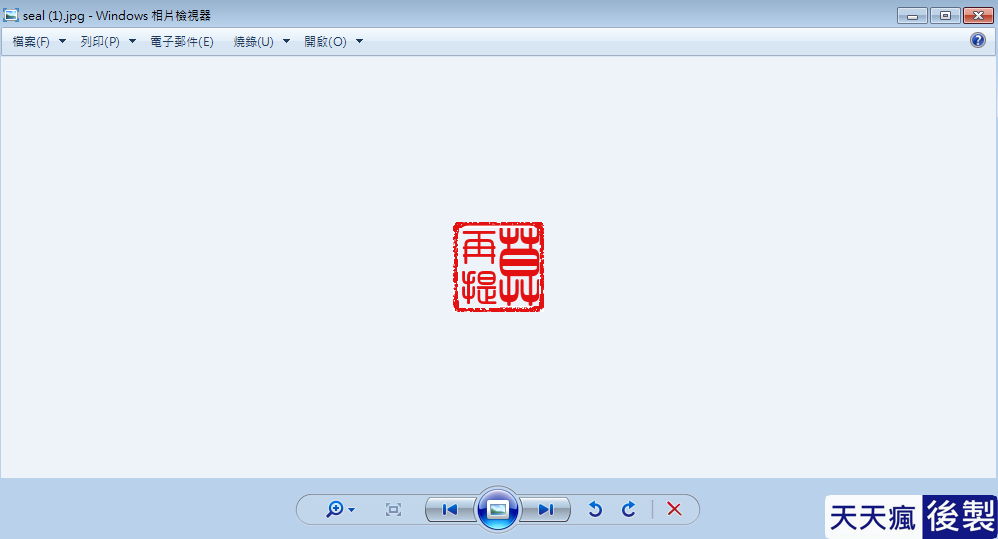Open the 燒錄(U) menu
998x539 pixels.
point(253,41)
